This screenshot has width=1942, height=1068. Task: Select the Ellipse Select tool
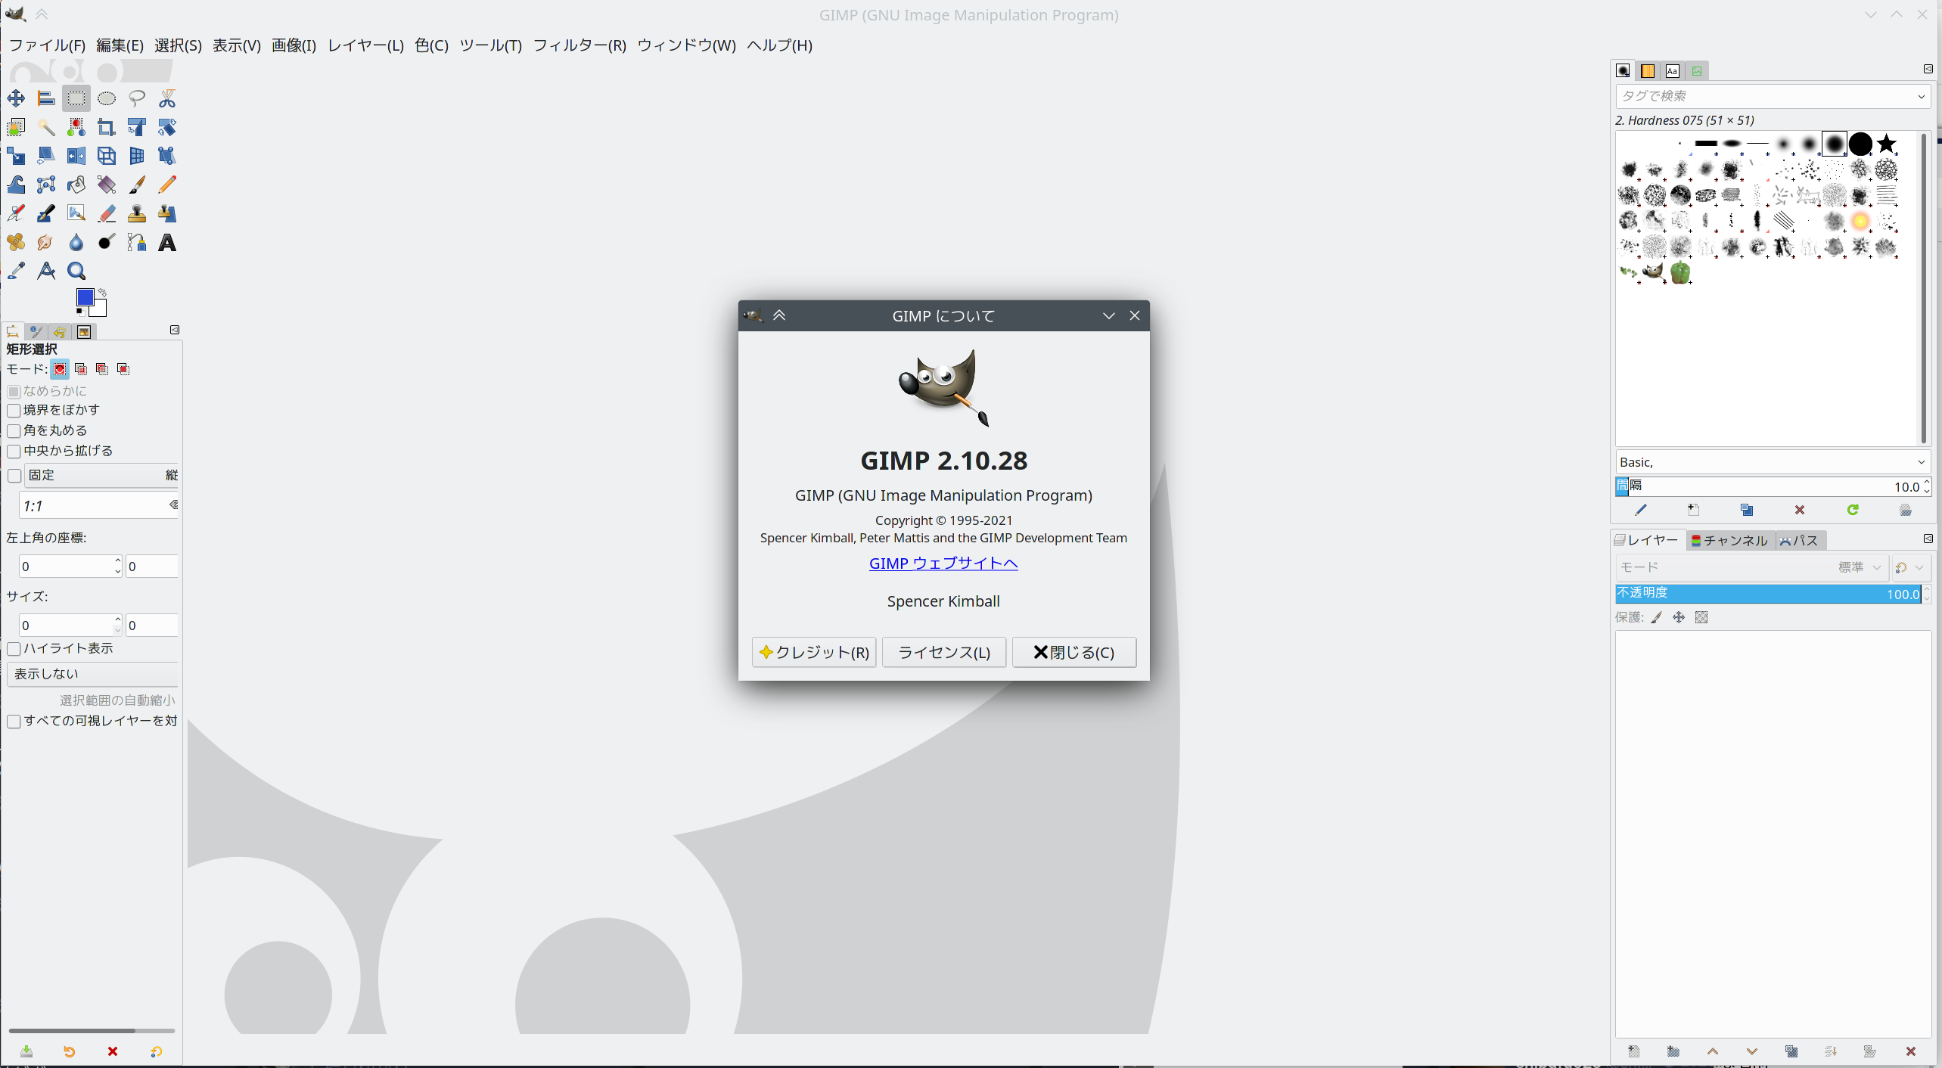point(107,98)
